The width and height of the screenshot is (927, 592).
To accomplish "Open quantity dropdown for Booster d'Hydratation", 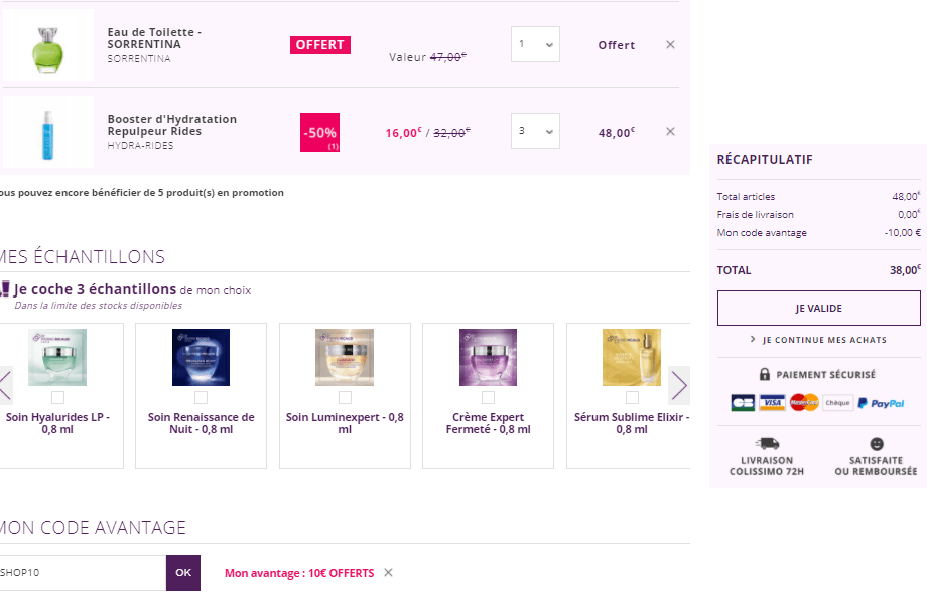I will pyautogui.click(x=535, y=131).
